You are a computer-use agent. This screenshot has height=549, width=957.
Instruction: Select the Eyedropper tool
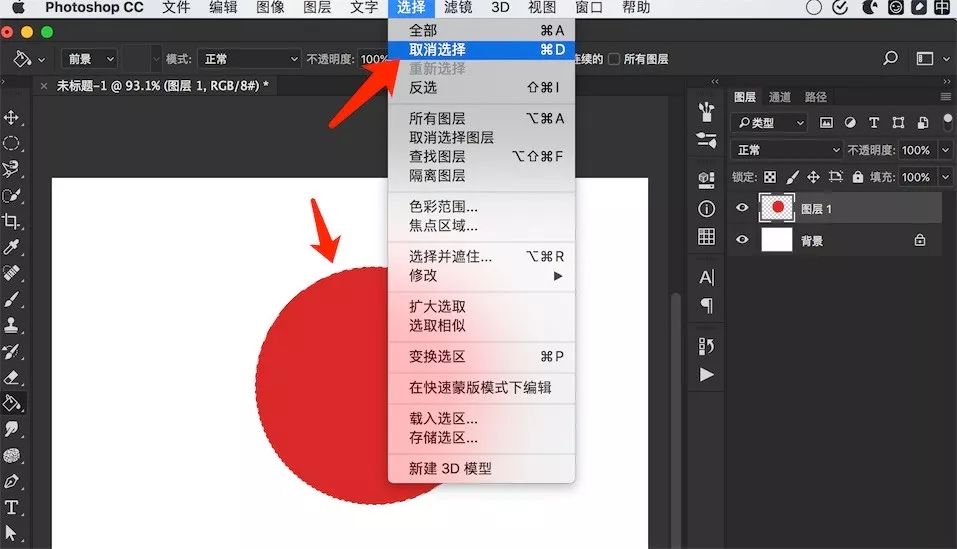[11, 247]
